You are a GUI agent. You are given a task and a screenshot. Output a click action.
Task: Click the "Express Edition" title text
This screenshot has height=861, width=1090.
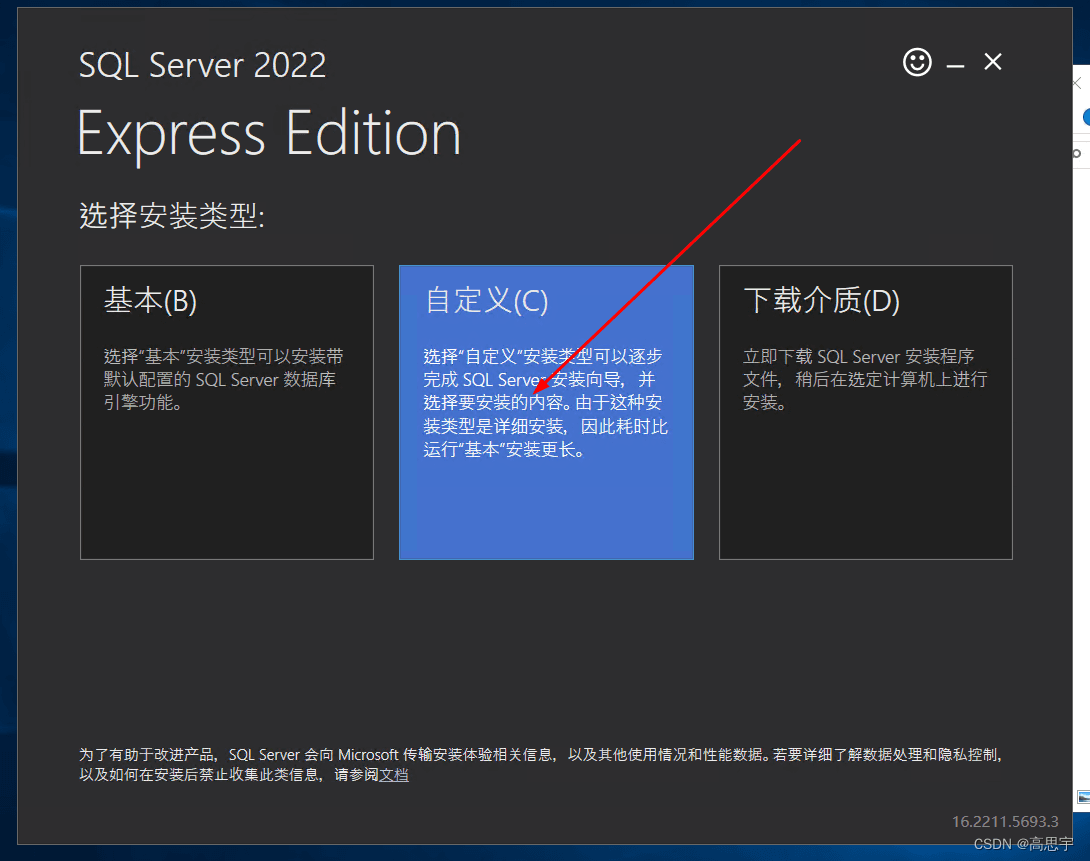(269, 134)
